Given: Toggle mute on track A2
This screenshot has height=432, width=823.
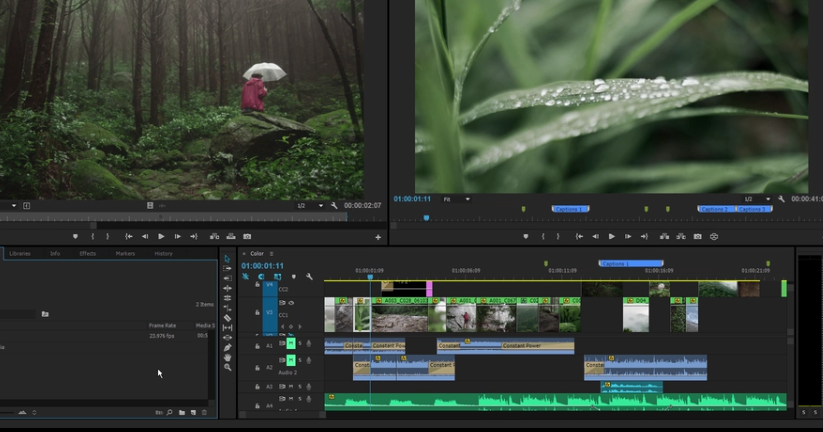Looking at the screenshot, I should point(291,361).
